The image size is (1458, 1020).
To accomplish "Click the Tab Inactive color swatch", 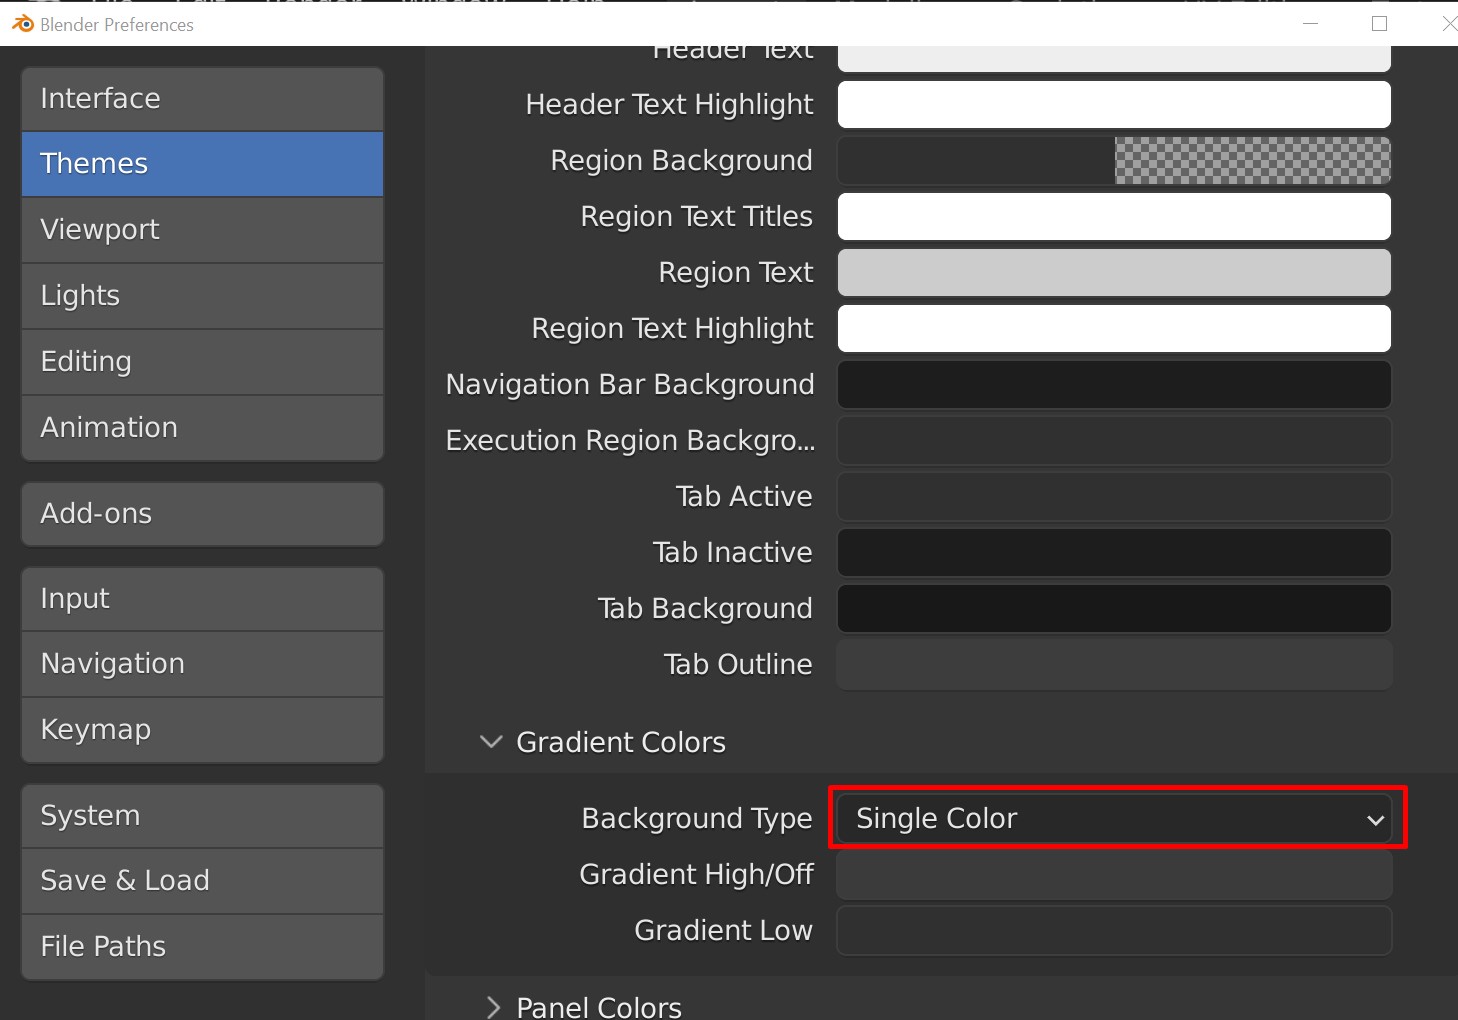I will click(x=1114, y=553).
